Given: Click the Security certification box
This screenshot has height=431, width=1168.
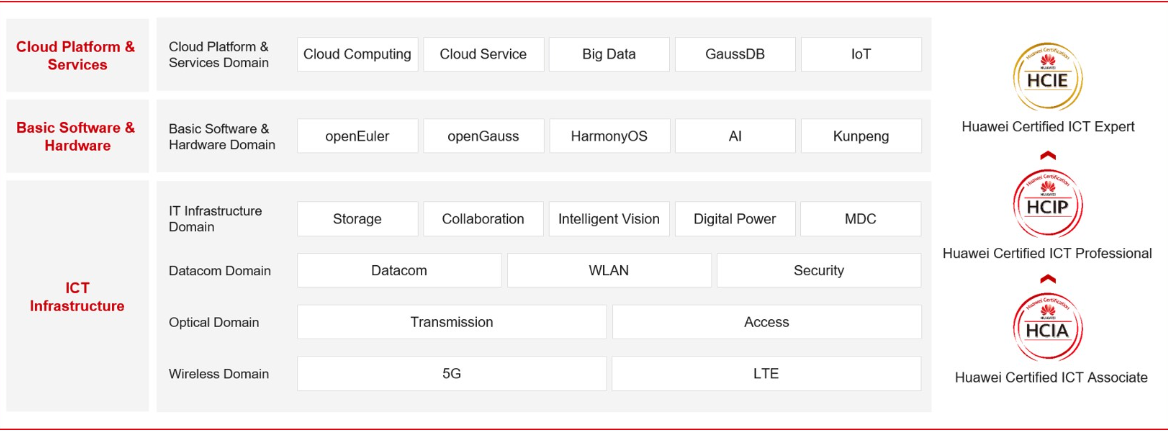Looking at the screenshot, I should [x=819, y=270].
